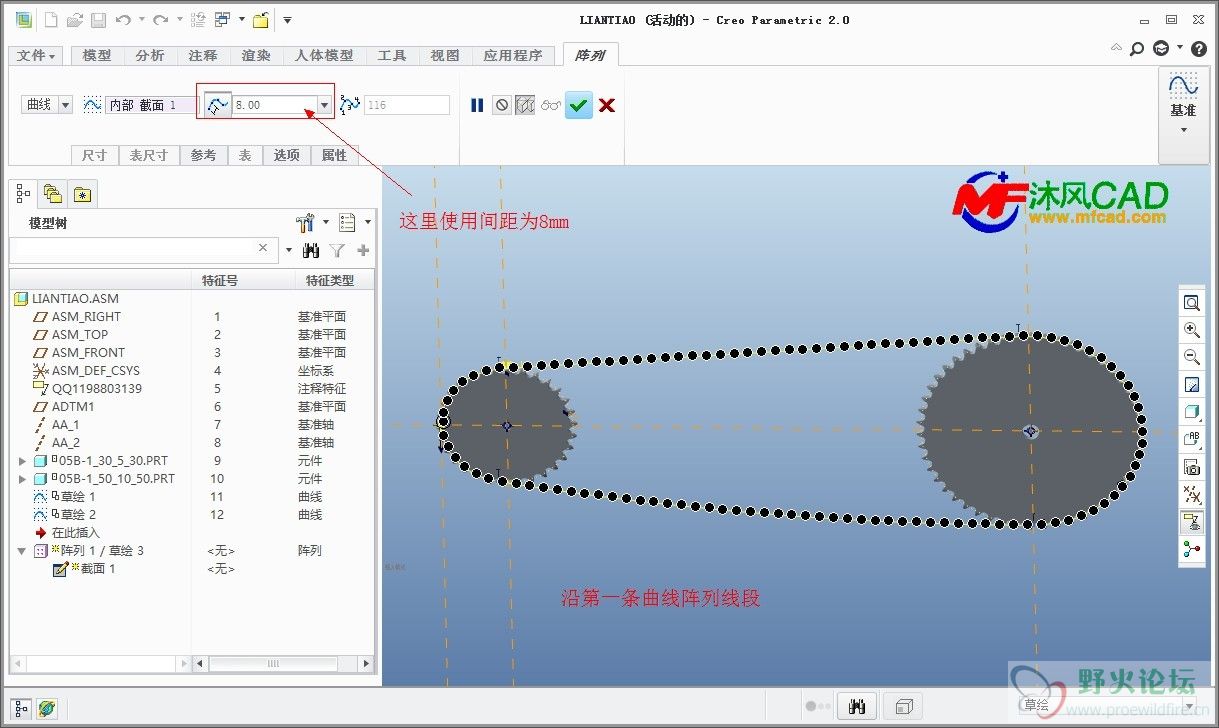Click the Close window folder icon
This screenshot has height=728, width=1219.
(260, 19)
